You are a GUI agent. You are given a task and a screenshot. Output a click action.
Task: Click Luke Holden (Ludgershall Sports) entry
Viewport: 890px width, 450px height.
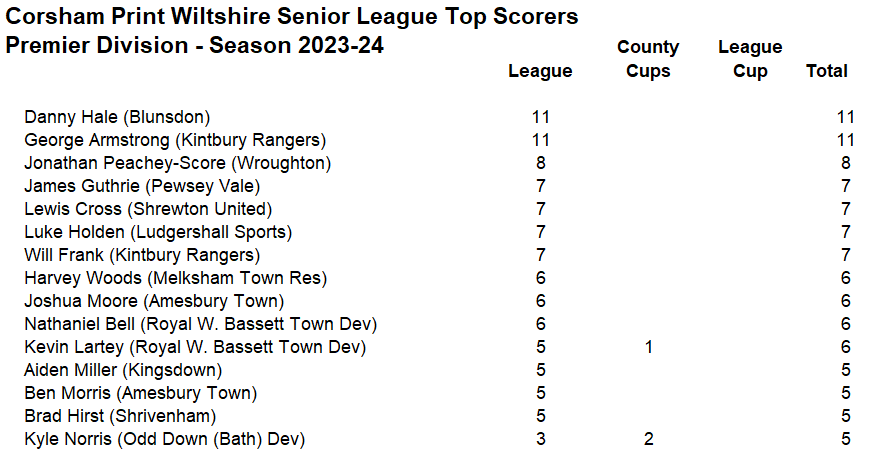[x=158, y=232]
